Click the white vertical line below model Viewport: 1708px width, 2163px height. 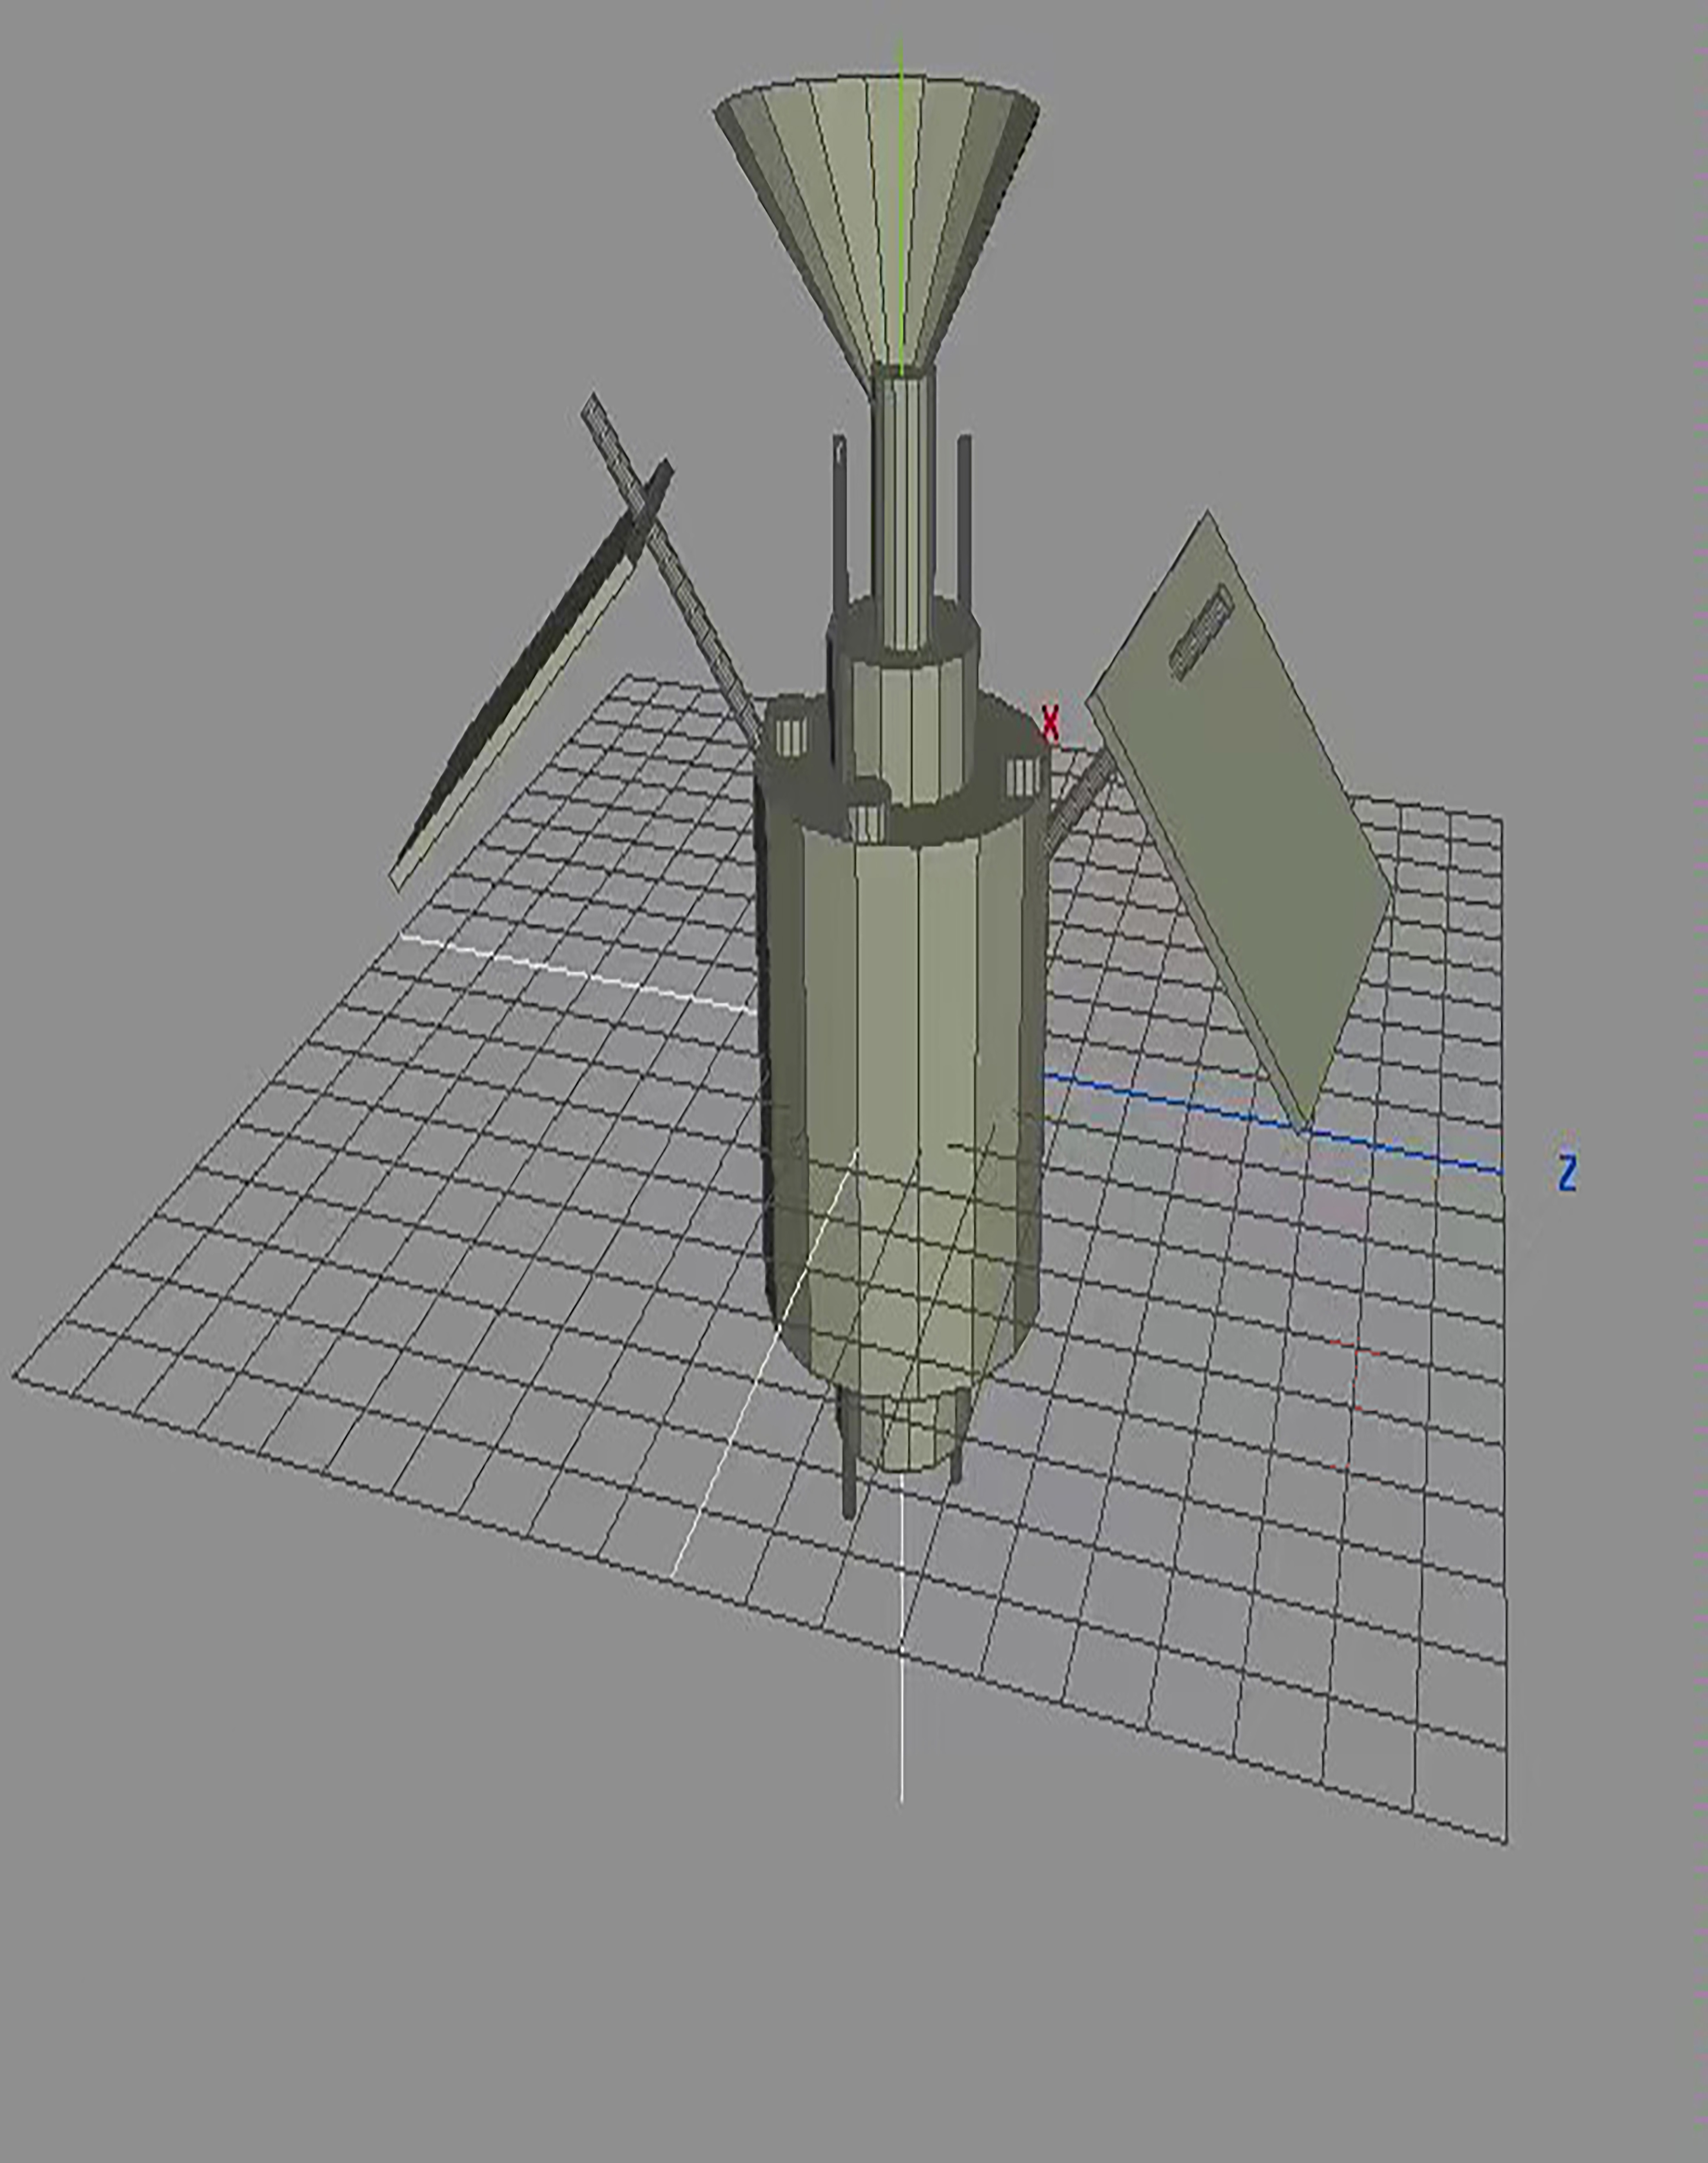tap(902, 1700)
